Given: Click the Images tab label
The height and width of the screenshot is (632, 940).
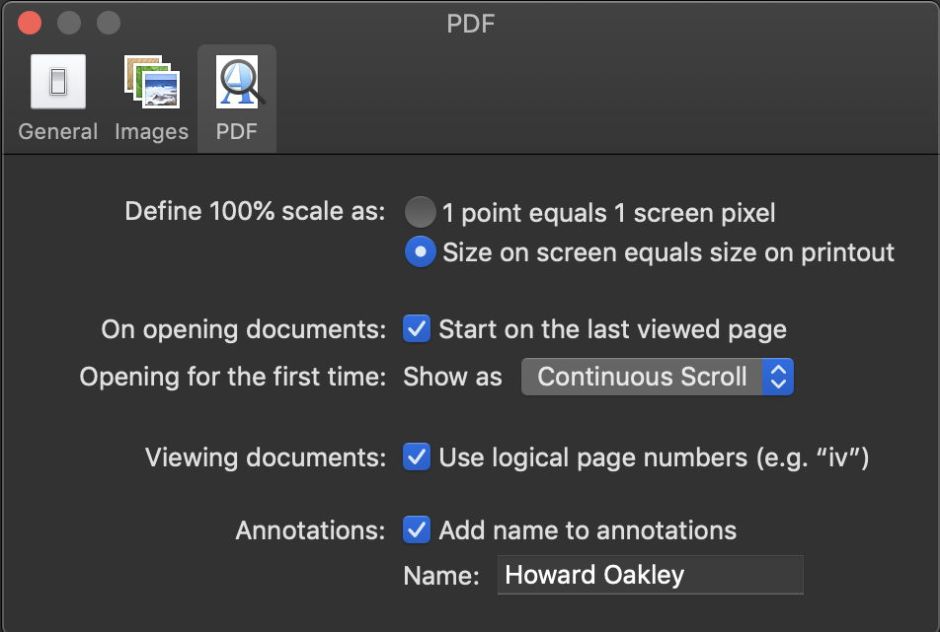Looking at the screenshot, I should click(150, 131).
